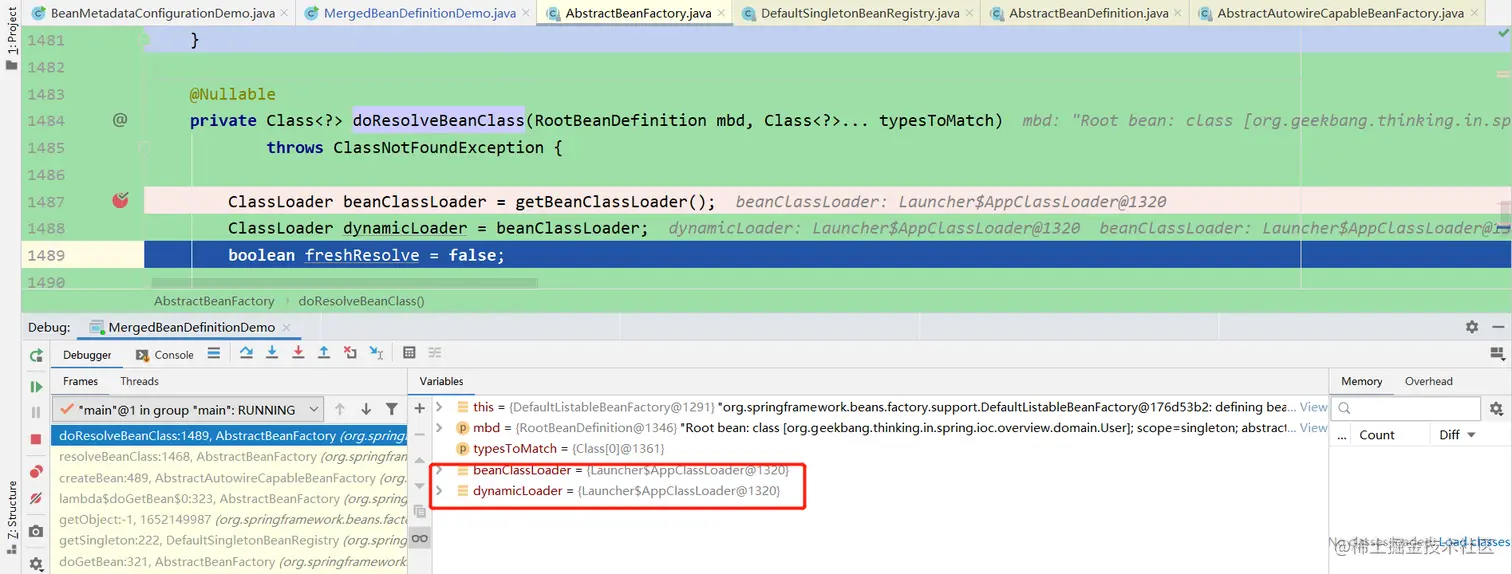Hide the Debug tool window
Screen dimensions: 1512x574
tap(1497, 327)
